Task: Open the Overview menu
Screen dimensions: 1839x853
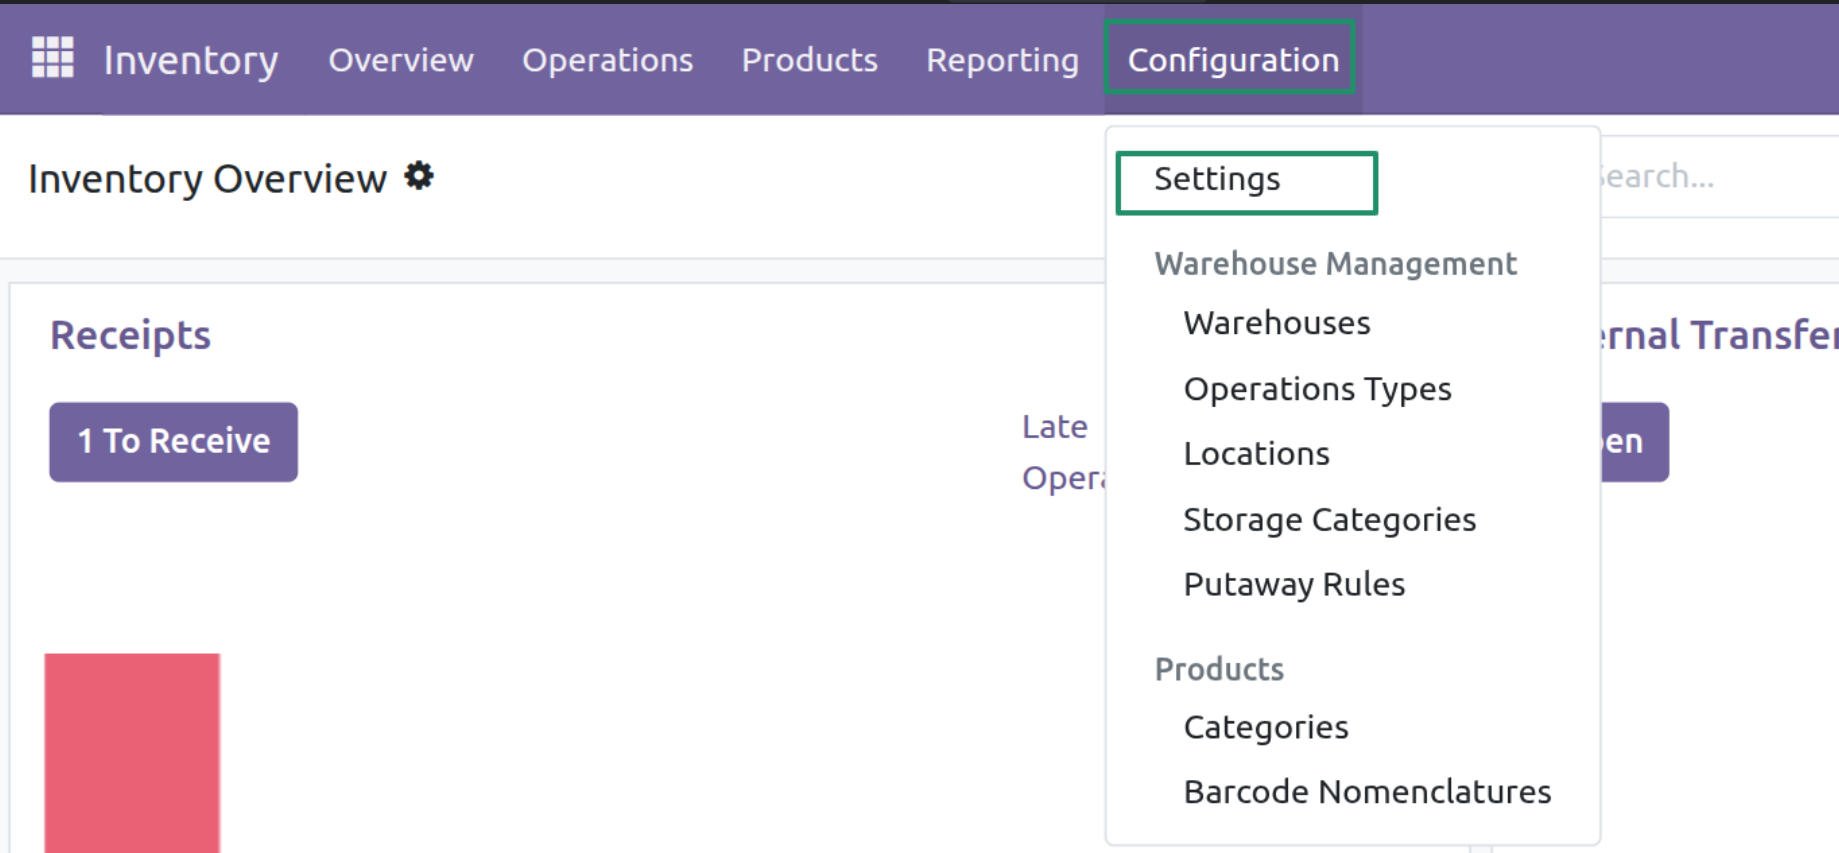Action: tap(401, 60)
